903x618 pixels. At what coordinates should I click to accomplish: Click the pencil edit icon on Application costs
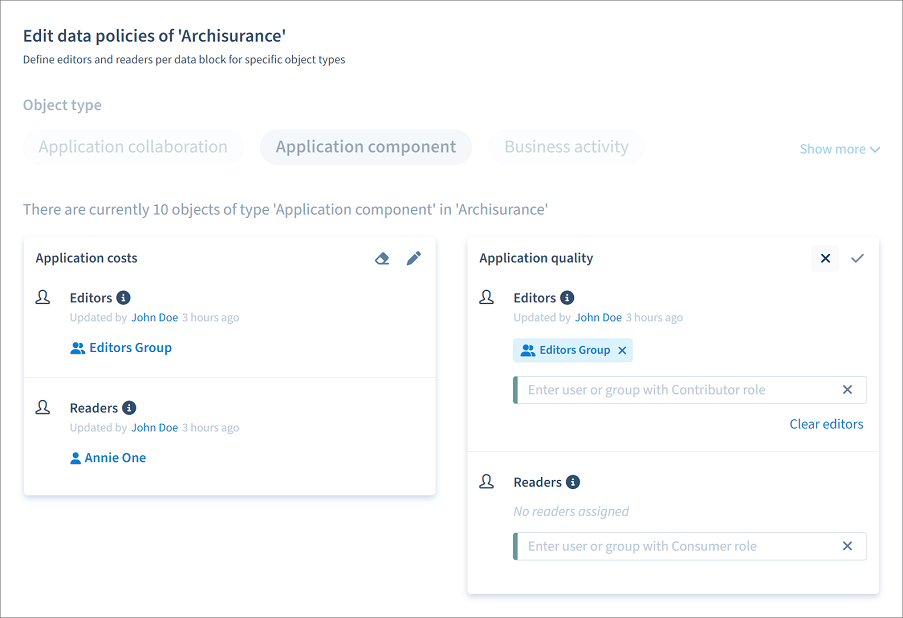[x=414, y=258]
